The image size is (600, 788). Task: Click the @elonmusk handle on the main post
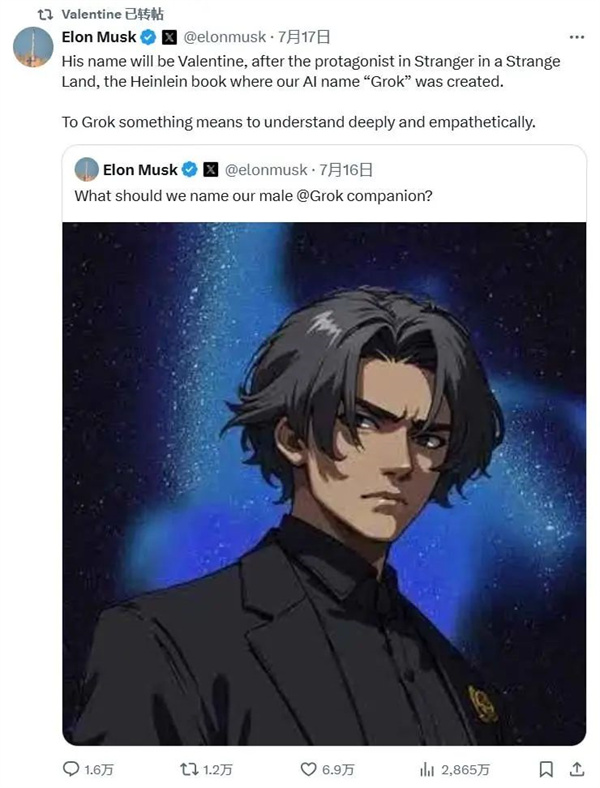[225, 37]
